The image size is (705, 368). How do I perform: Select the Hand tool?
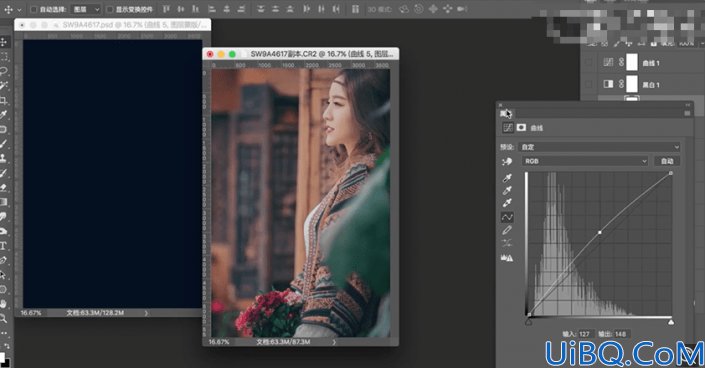point(4,304)
